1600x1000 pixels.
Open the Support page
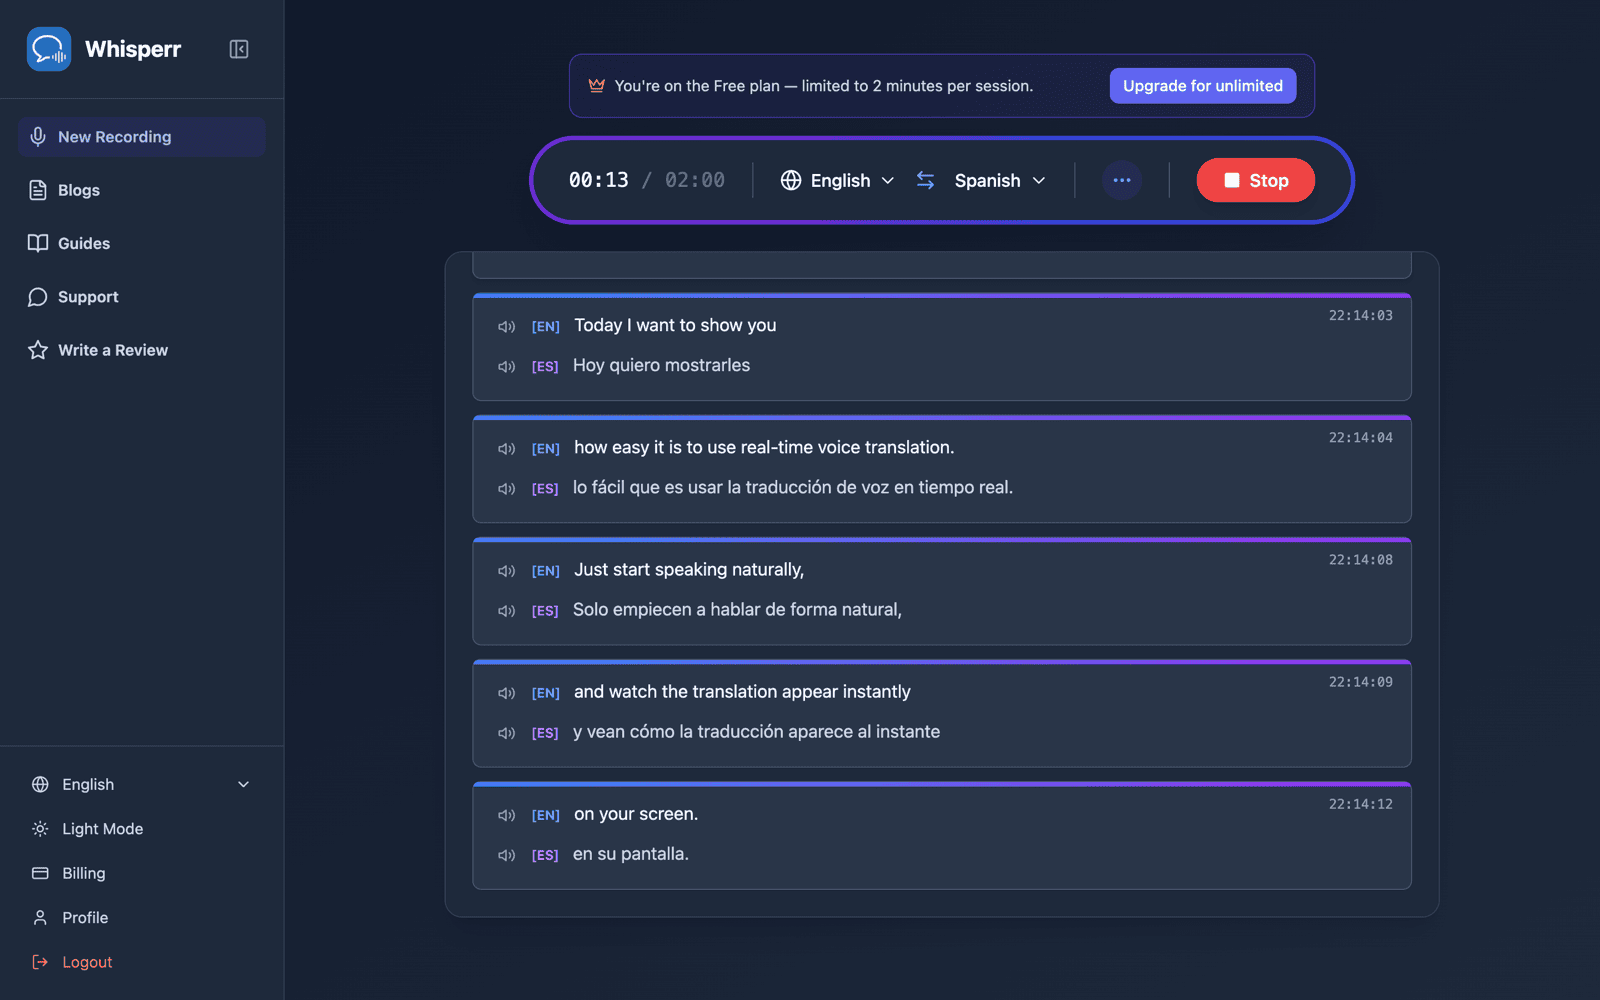[141, 297]
